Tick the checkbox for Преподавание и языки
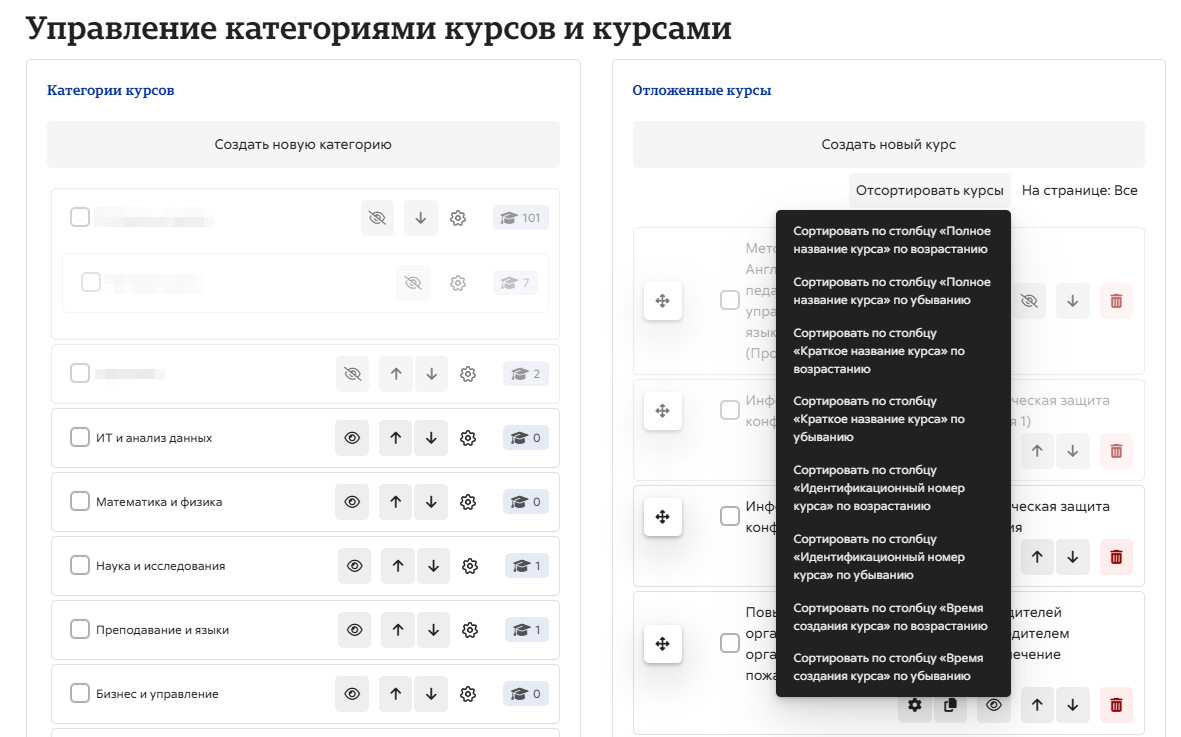The width and height of the screenshot is (1181, 737). 80,629
